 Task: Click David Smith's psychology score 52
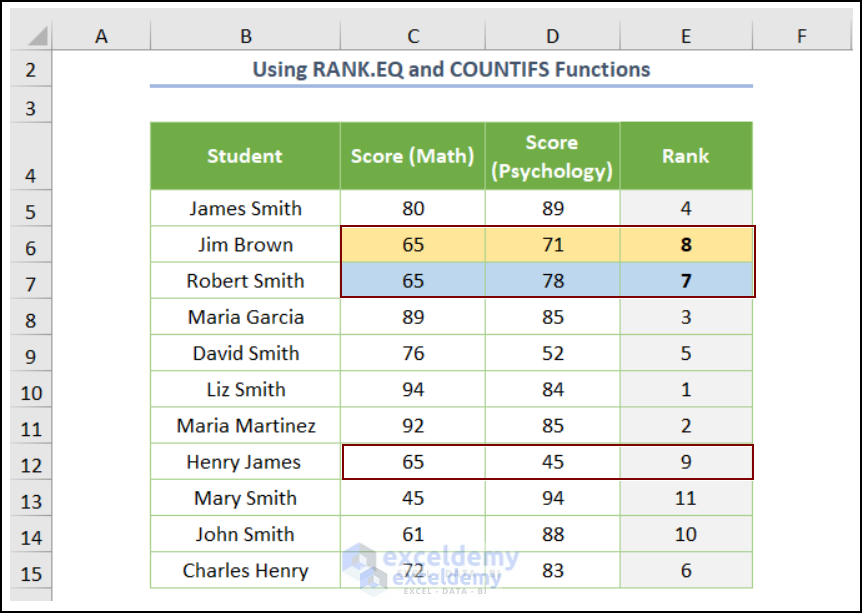pos(552,353)
